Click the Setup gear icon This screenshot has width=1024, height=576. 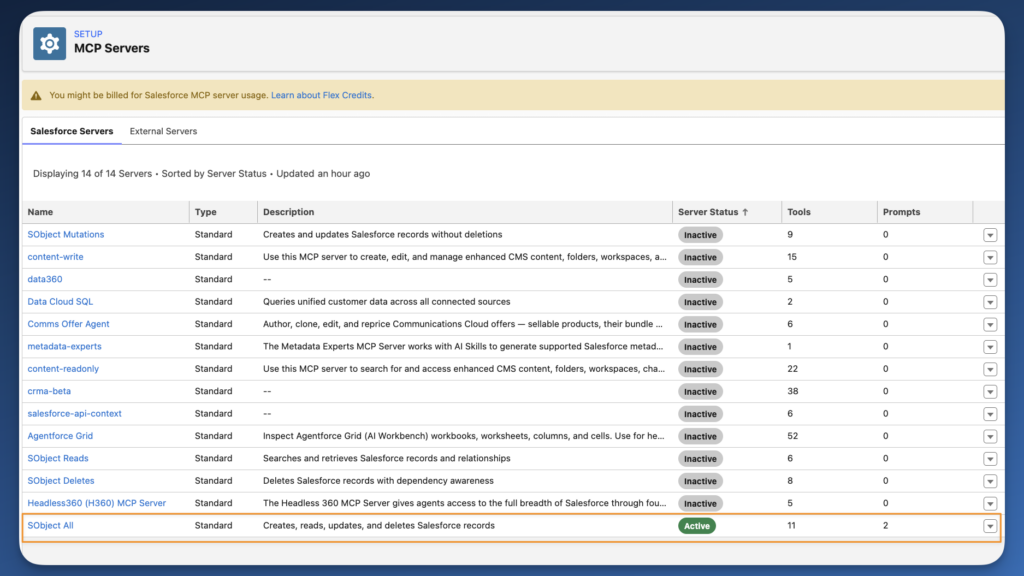click(x=50, y=44)
